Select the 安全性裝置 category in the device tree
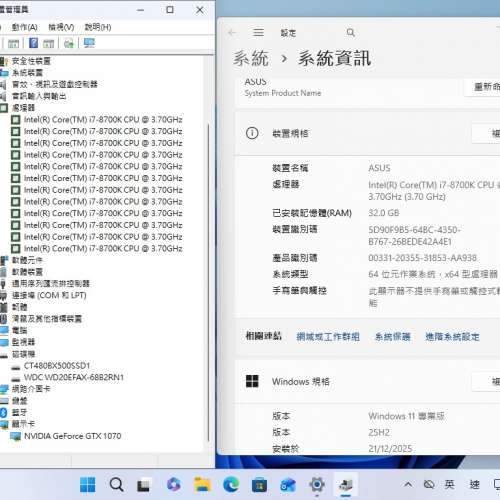Image resolution: width=500 pixels, height=500 pixels. 31,61
